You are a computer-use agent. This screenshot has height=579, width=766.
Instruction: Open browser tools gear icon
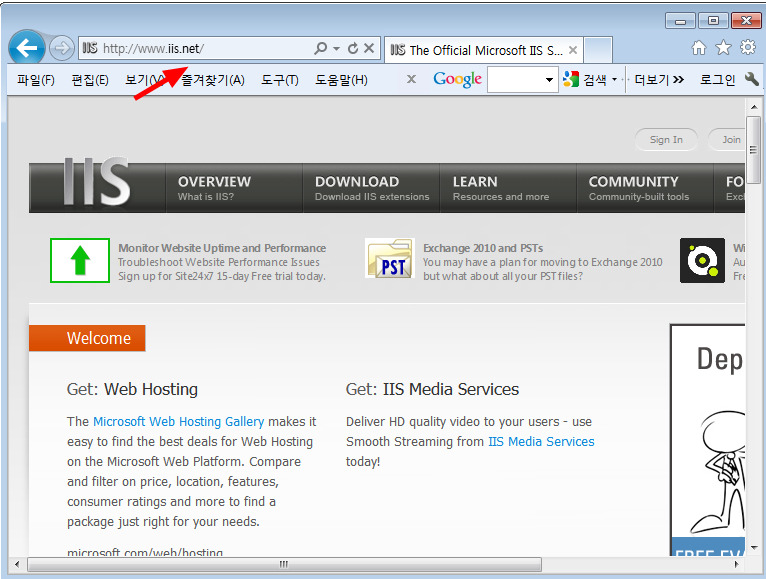(747, 48)
